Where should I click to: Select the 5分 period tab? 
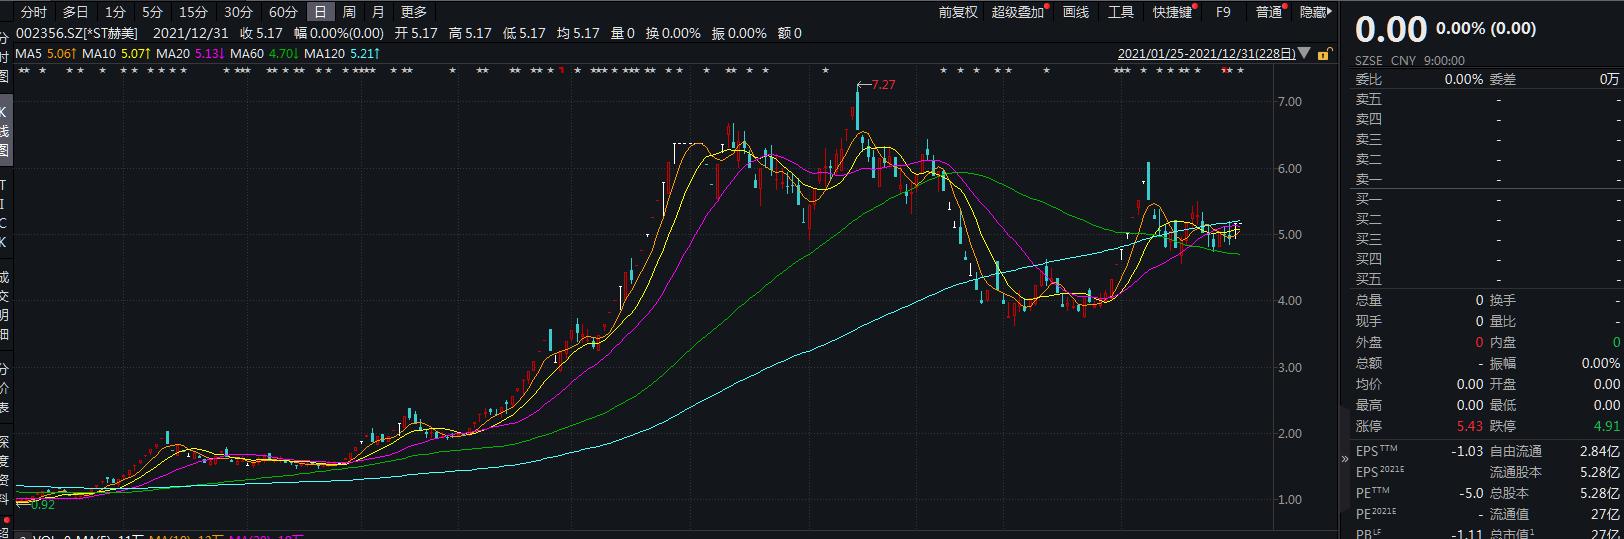(x=151, y=12)
